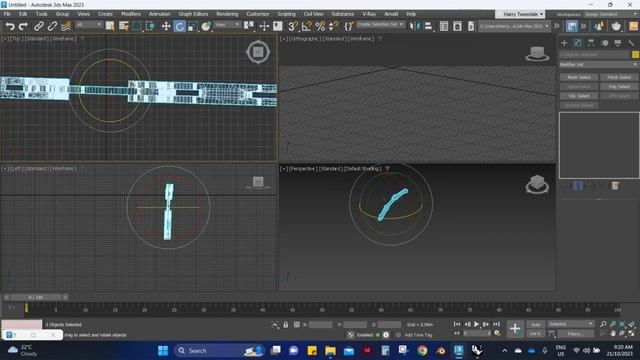Click the Go to Start button
640x360 pixels.
tap(457, 324)
